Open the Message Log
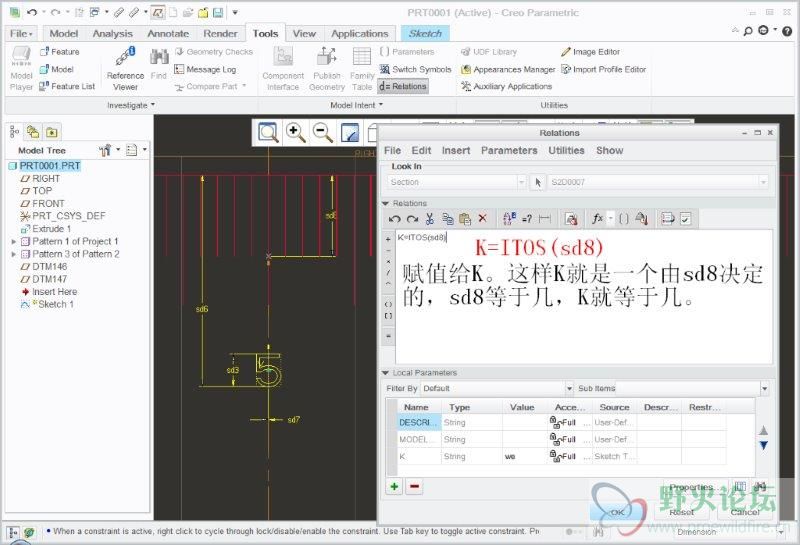The image size is (800, 545). (205, 69)
